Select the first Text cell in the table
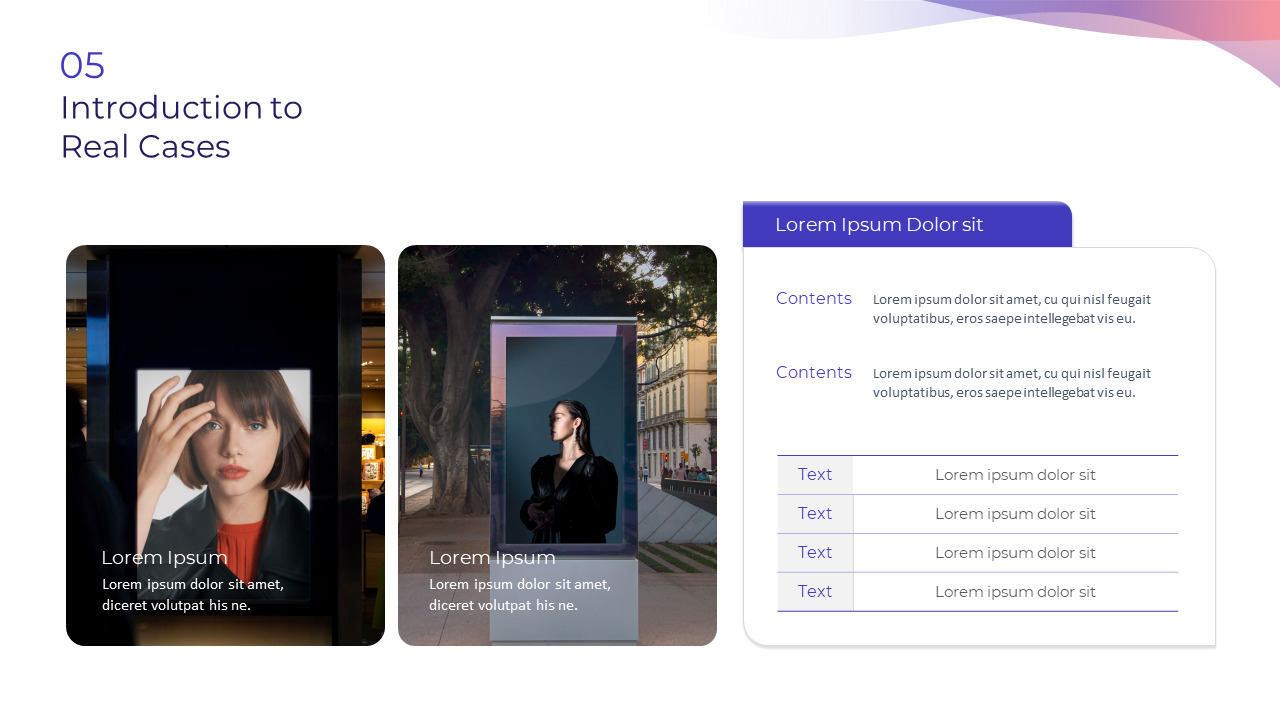1280x720 pixels. point(815,474)
